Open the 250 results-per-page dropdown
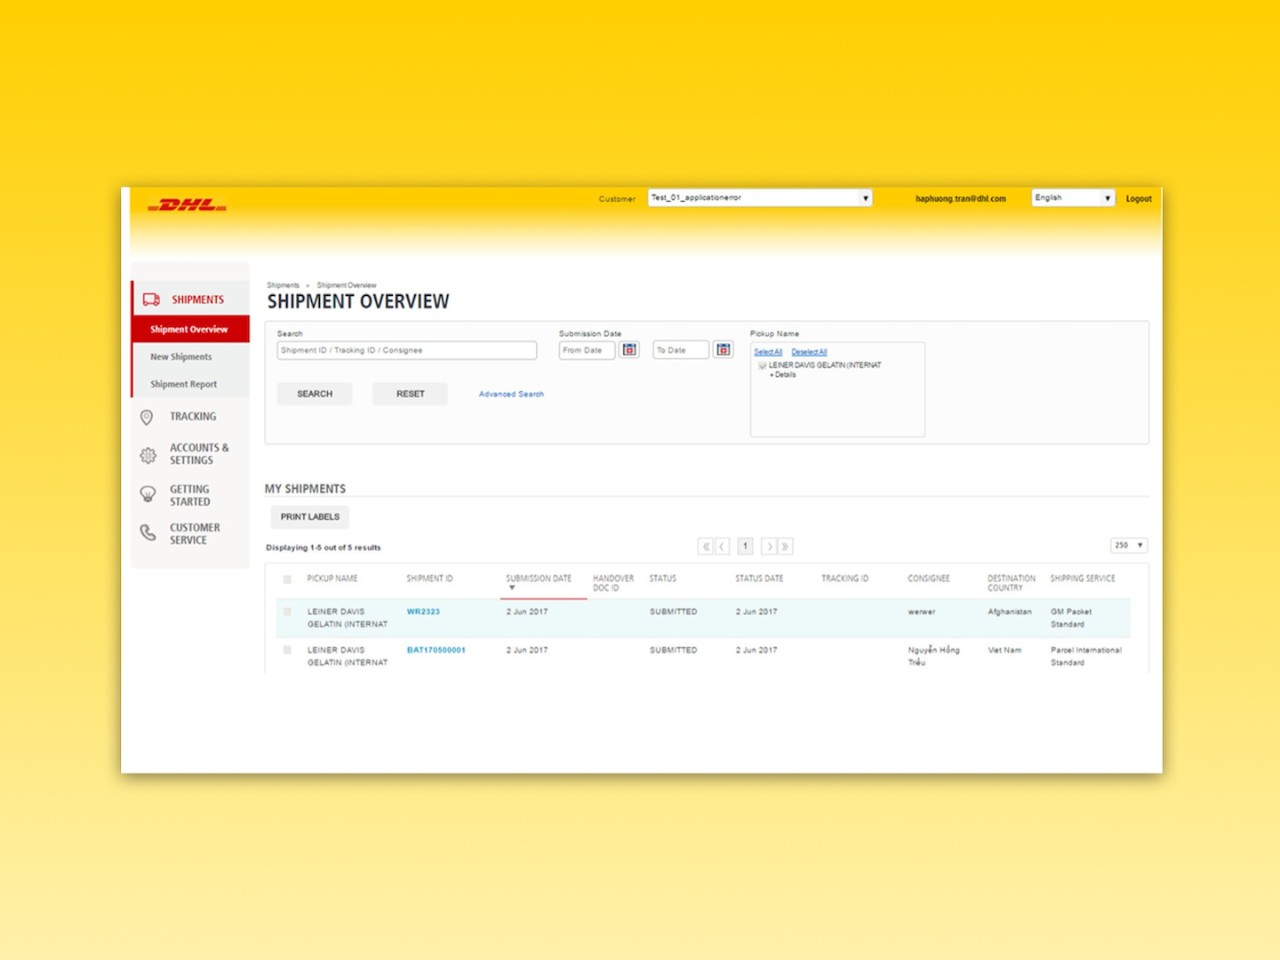 pos(1129,545)
